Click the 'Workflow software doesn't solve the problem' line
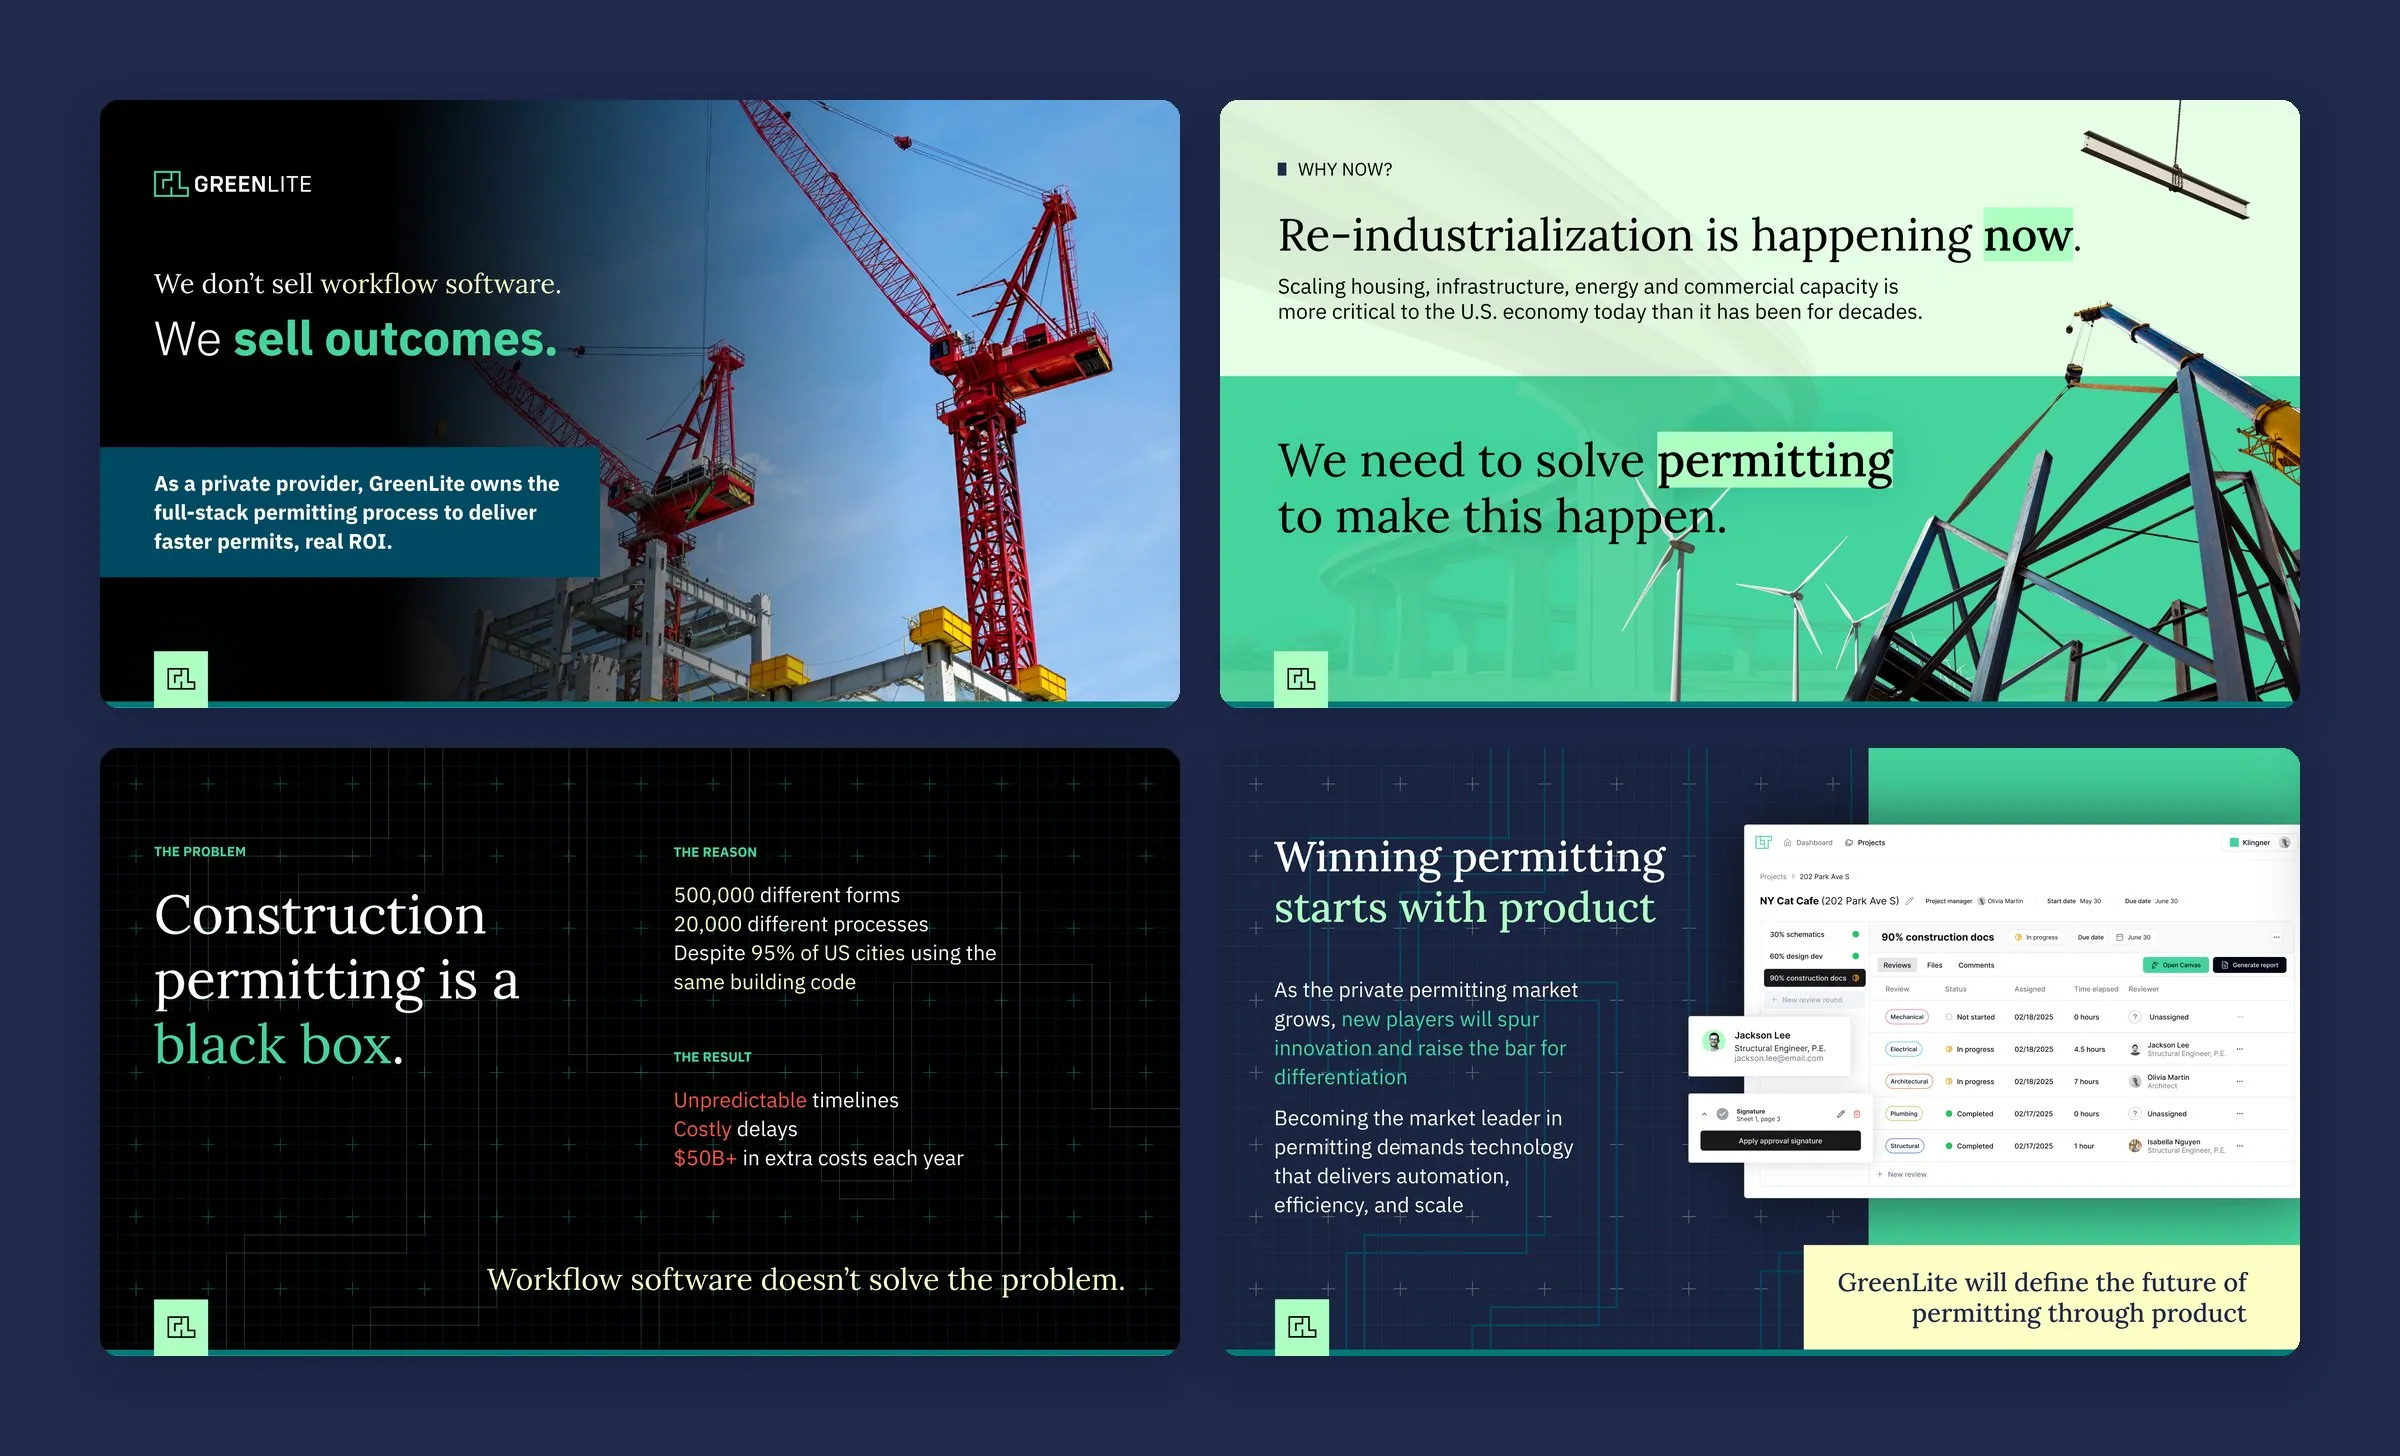 806,1279
